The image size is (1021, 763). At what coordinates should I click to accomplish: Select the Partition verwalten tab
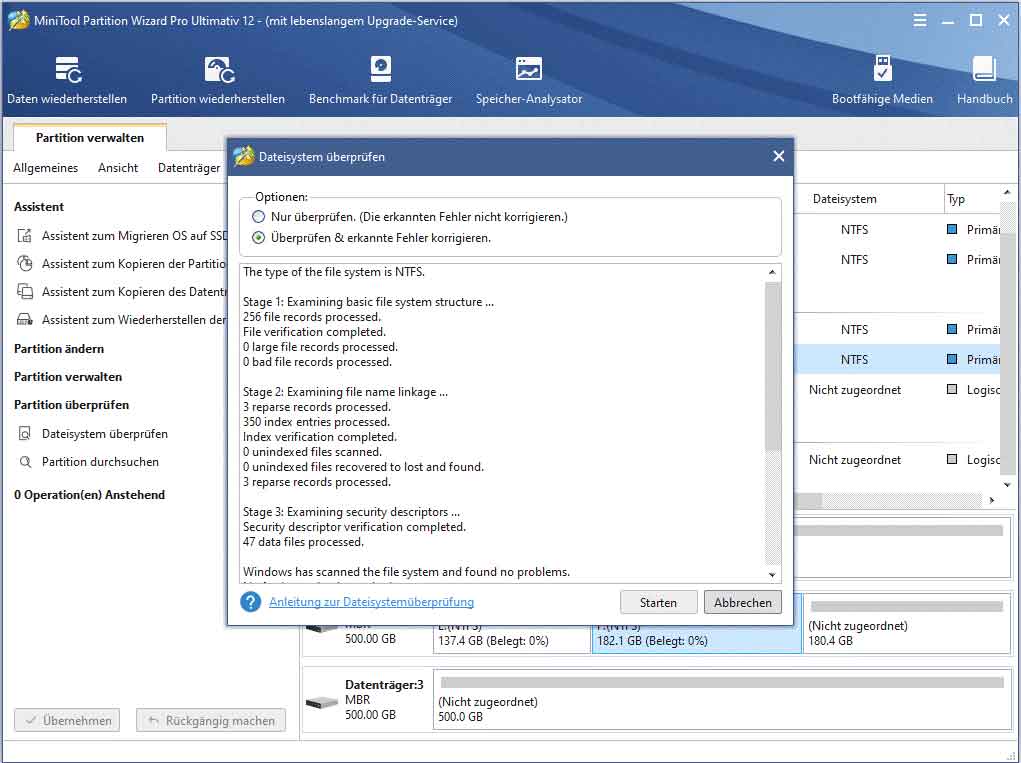click(89, 137)
